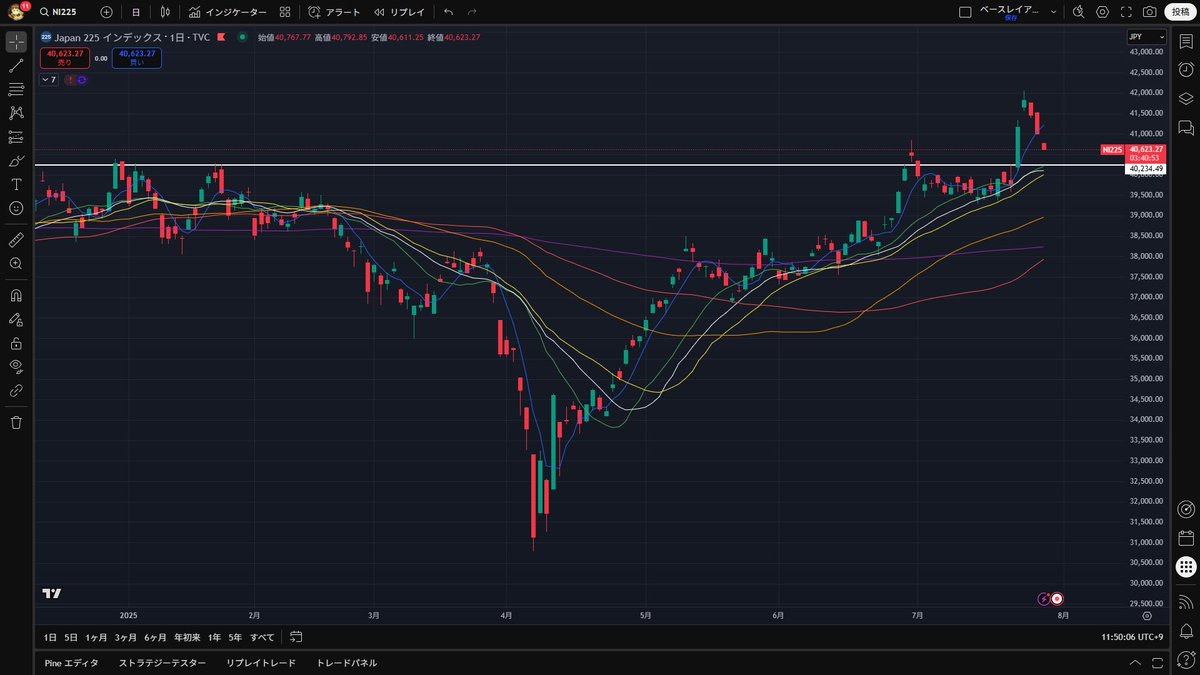Screen dimensions: 1200x675
Task: Open the day timeframe interval dropdown
Action: pyautogui.click(x=136, y=12)
